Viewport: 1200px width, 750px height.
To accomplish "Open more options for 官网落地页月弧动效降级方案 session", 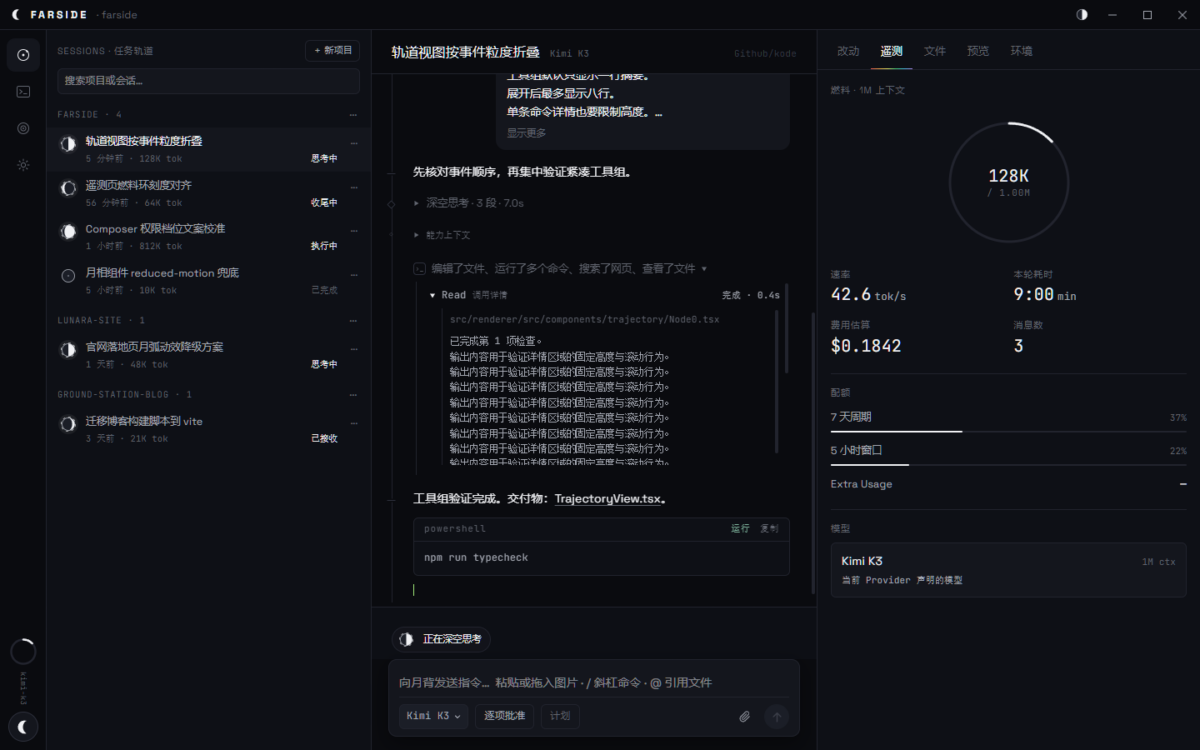I will (353, 348).
